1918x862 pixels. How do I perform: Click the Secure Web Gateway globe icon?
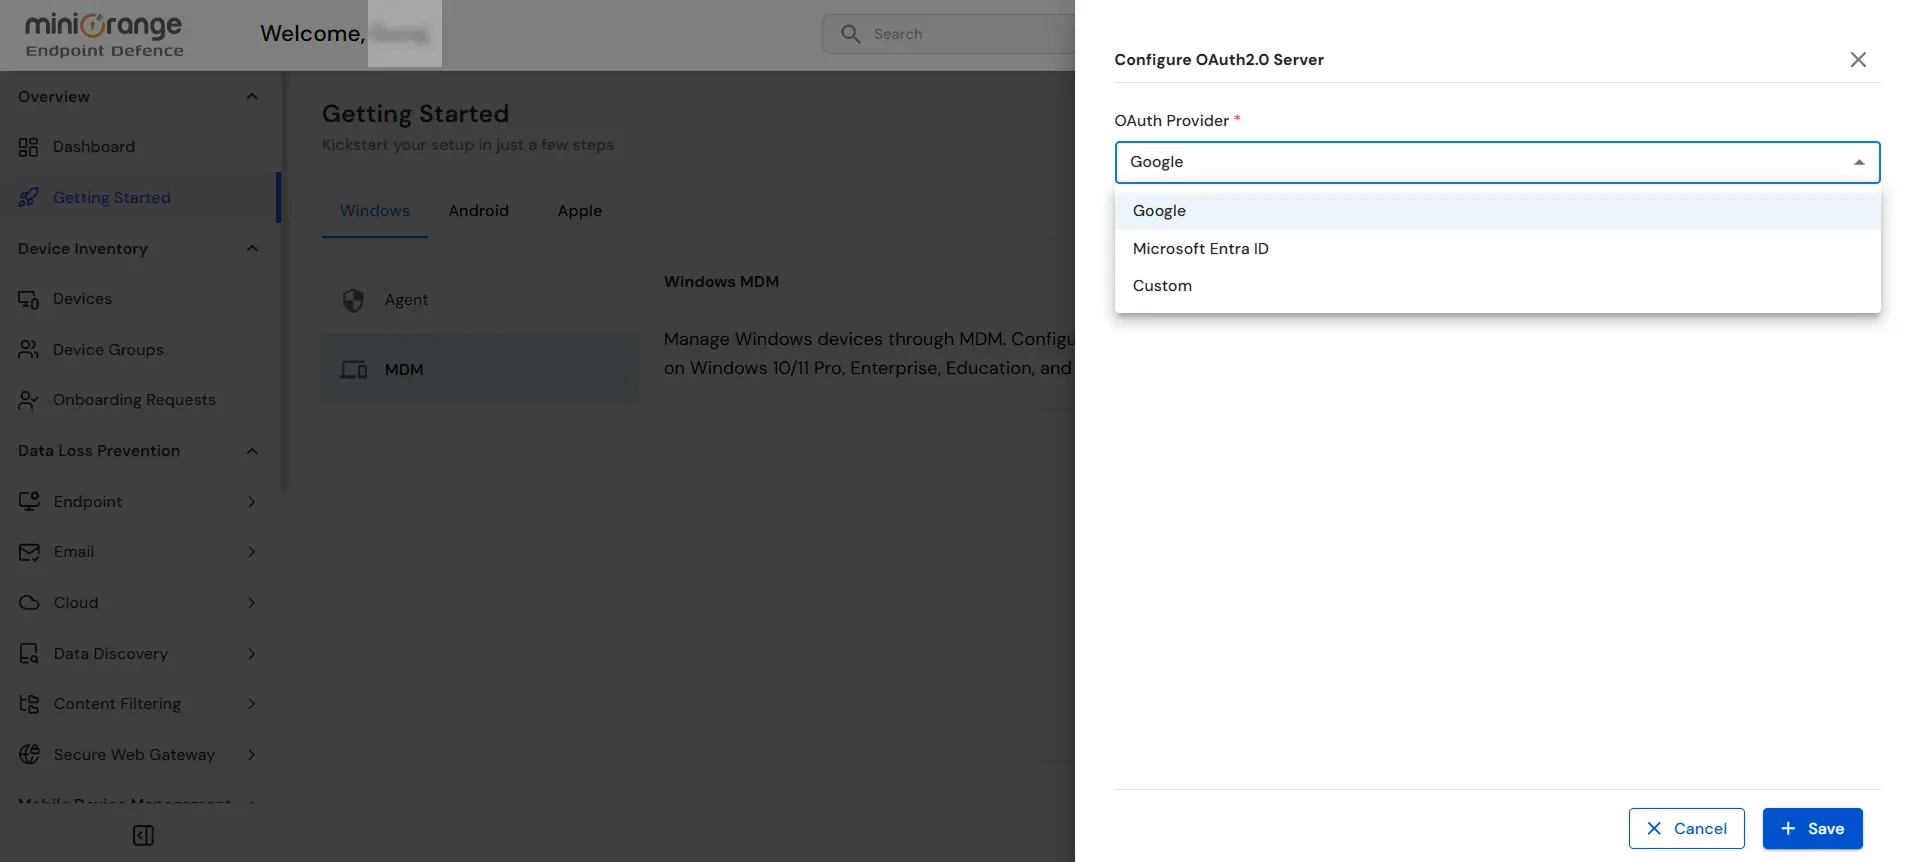point(29,755)
